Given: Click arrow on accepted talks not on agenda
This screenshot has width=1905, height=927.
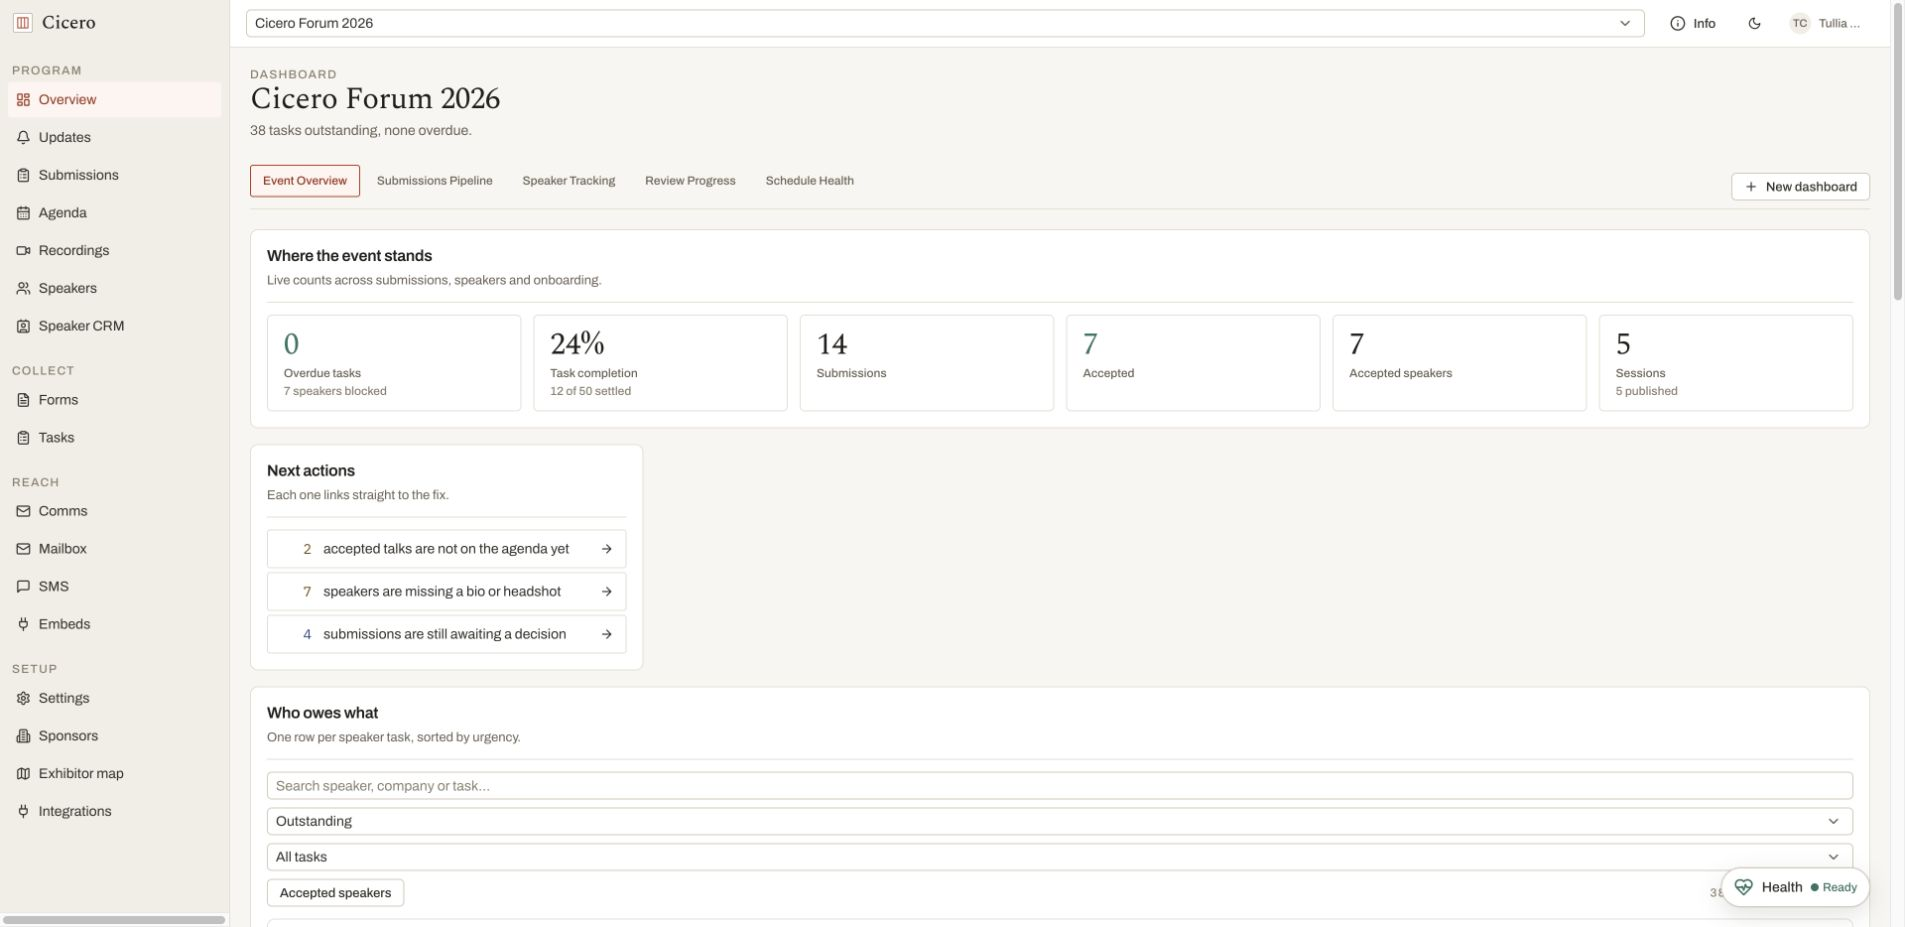Looking at the screenshot, I should coord(606,549).
